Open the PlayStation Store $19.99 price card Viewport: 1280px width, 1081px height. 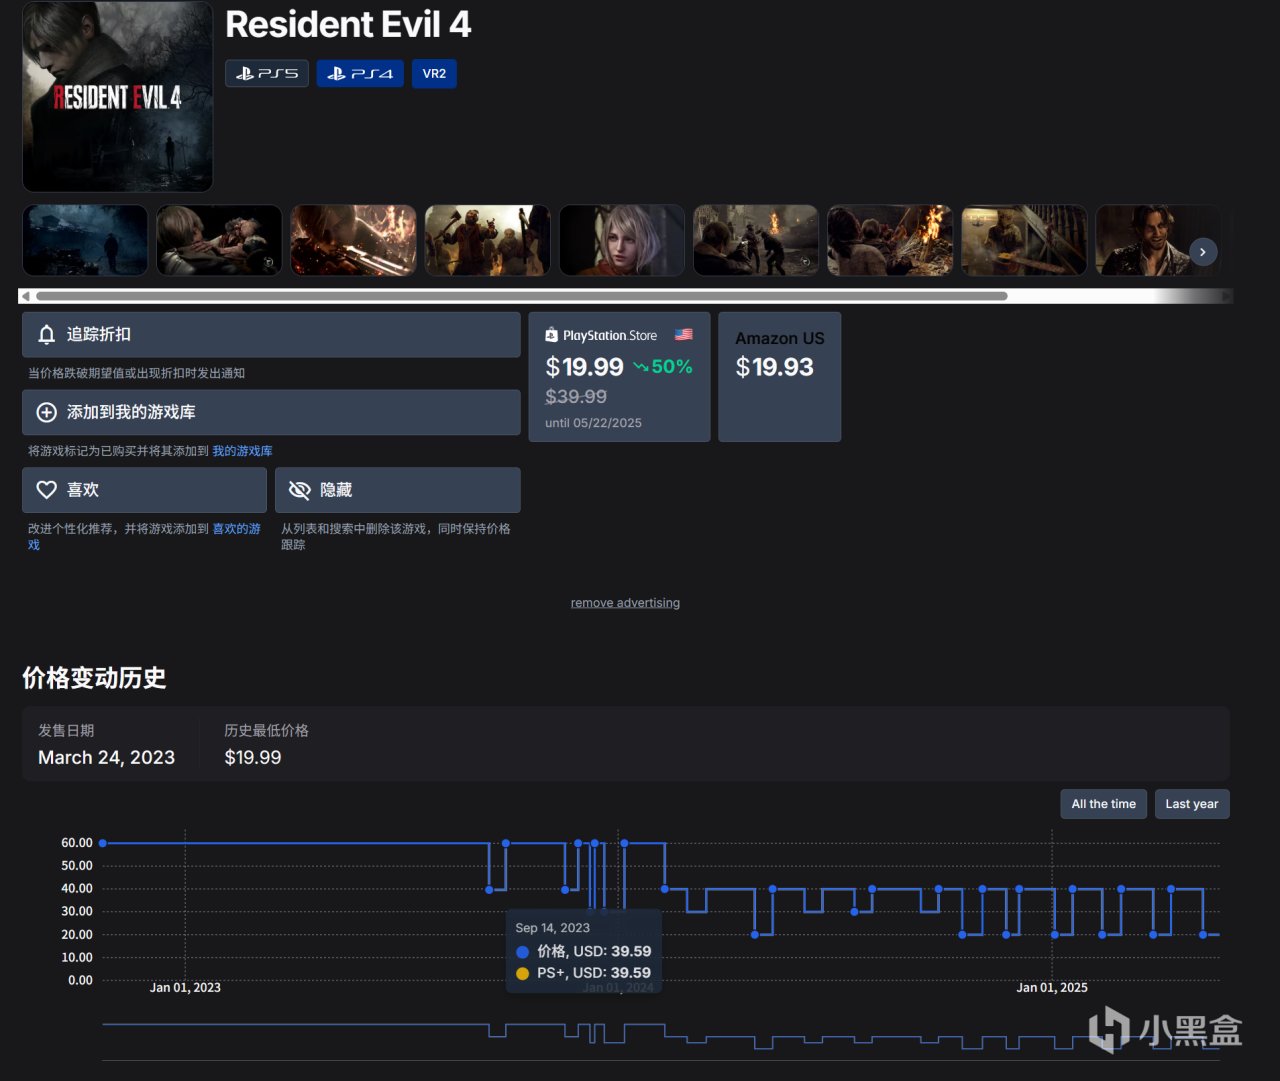coord(619,377)
